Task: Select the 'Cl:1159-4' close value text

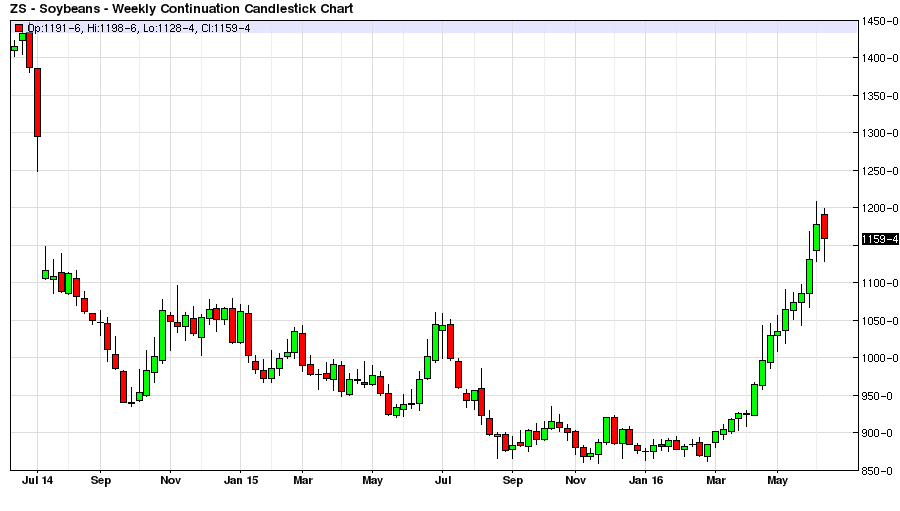Action: [x=226, y=28]
